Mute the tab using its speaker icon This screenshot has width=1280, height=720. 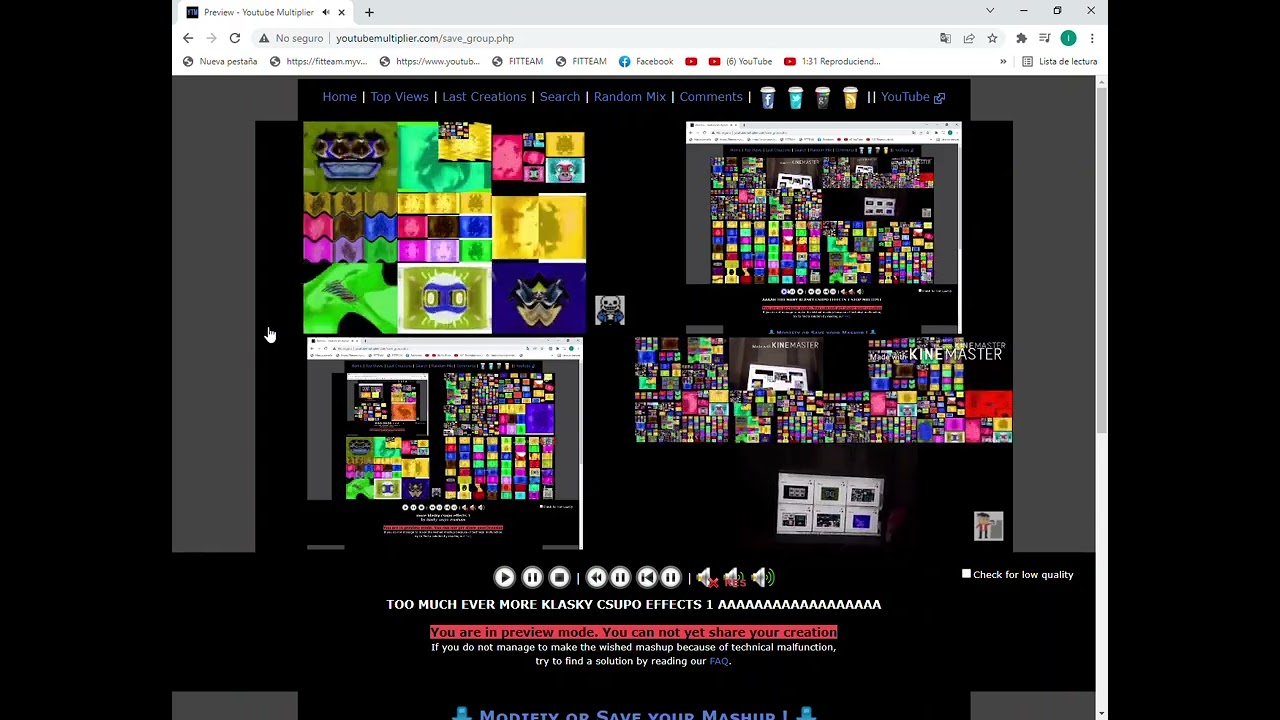(x=326, y=12)
